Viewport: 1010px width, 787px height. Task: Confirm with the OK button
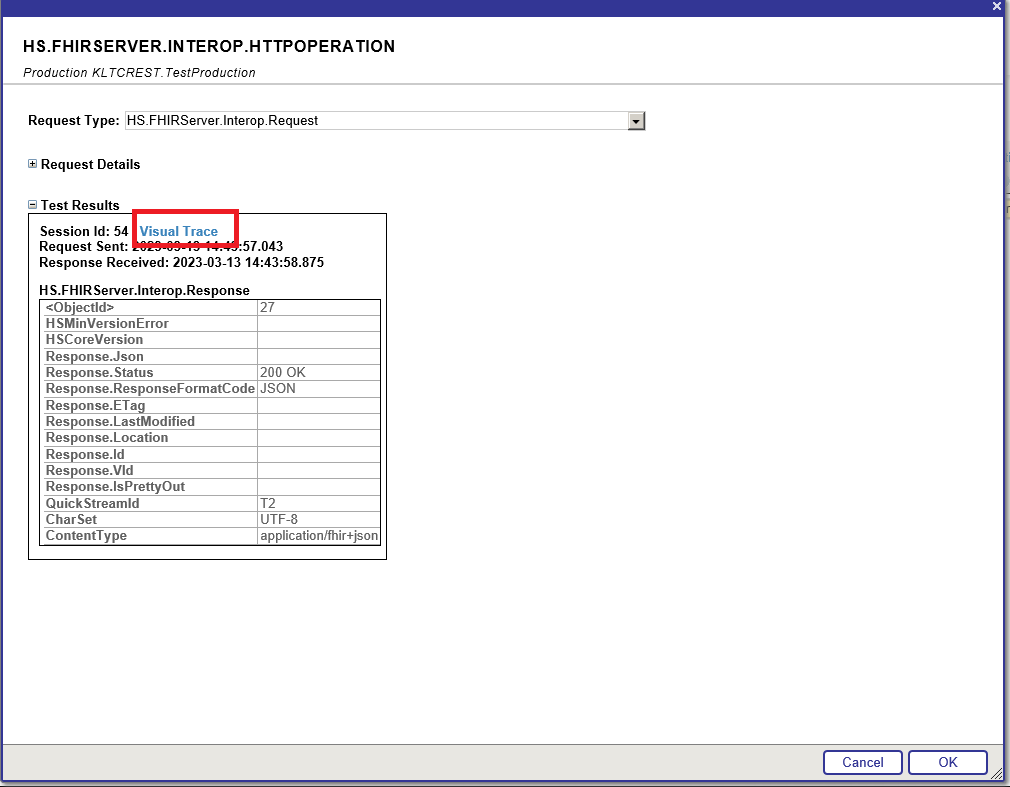(x=947, y=762)
